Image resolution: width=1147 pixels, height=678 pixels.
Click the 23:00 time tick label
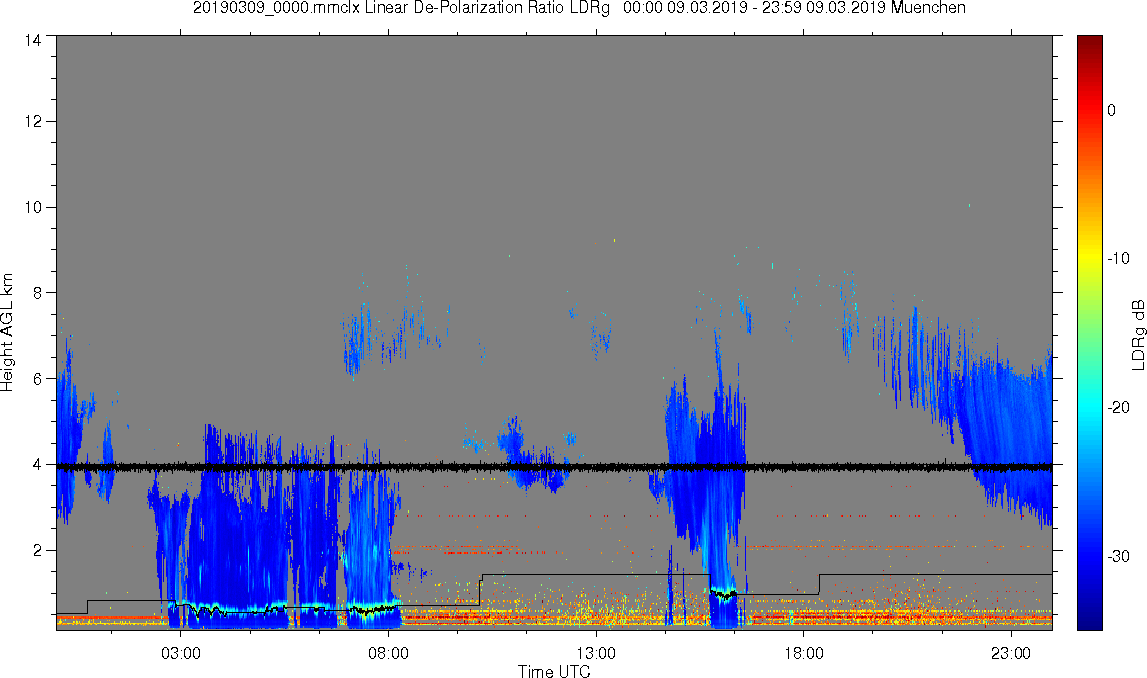pyautogui.click(x=1011, y=653)
